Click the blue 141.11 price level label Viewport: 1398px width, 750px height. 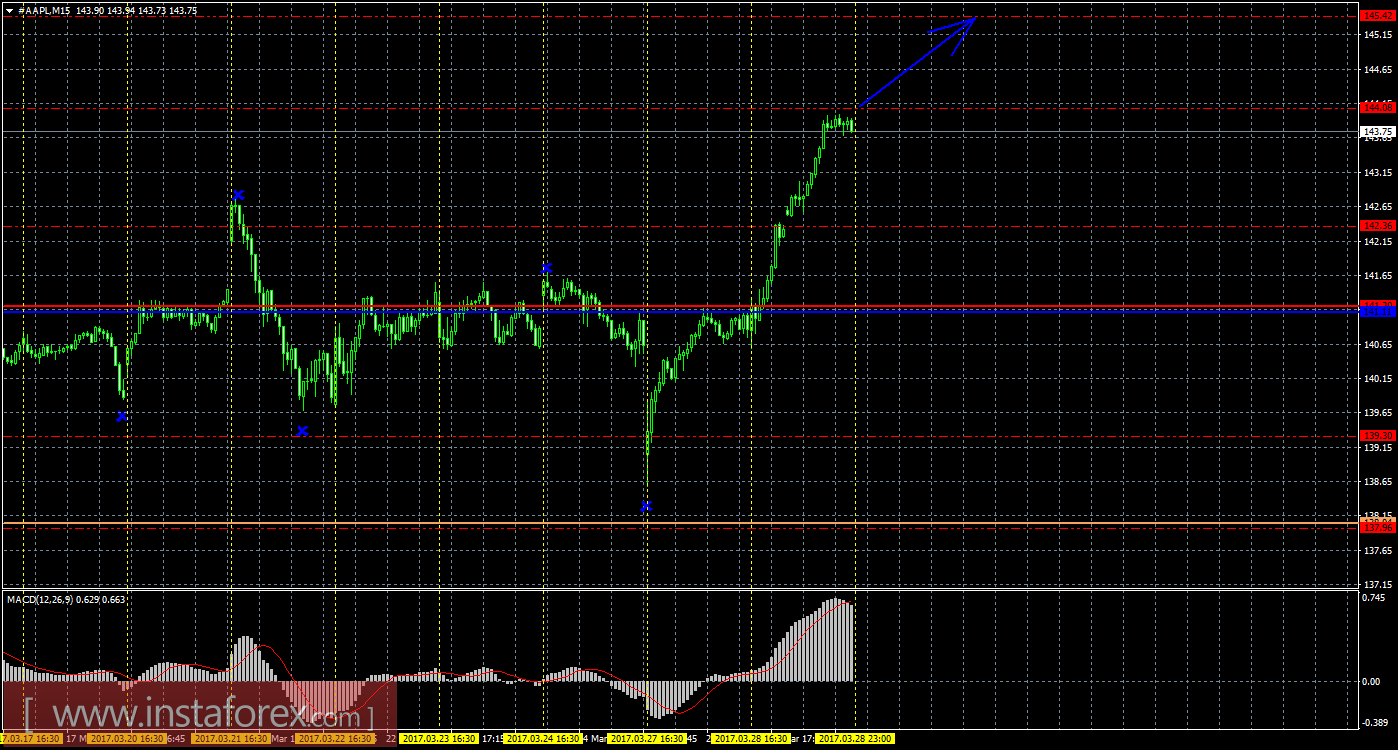(1378, 312)
